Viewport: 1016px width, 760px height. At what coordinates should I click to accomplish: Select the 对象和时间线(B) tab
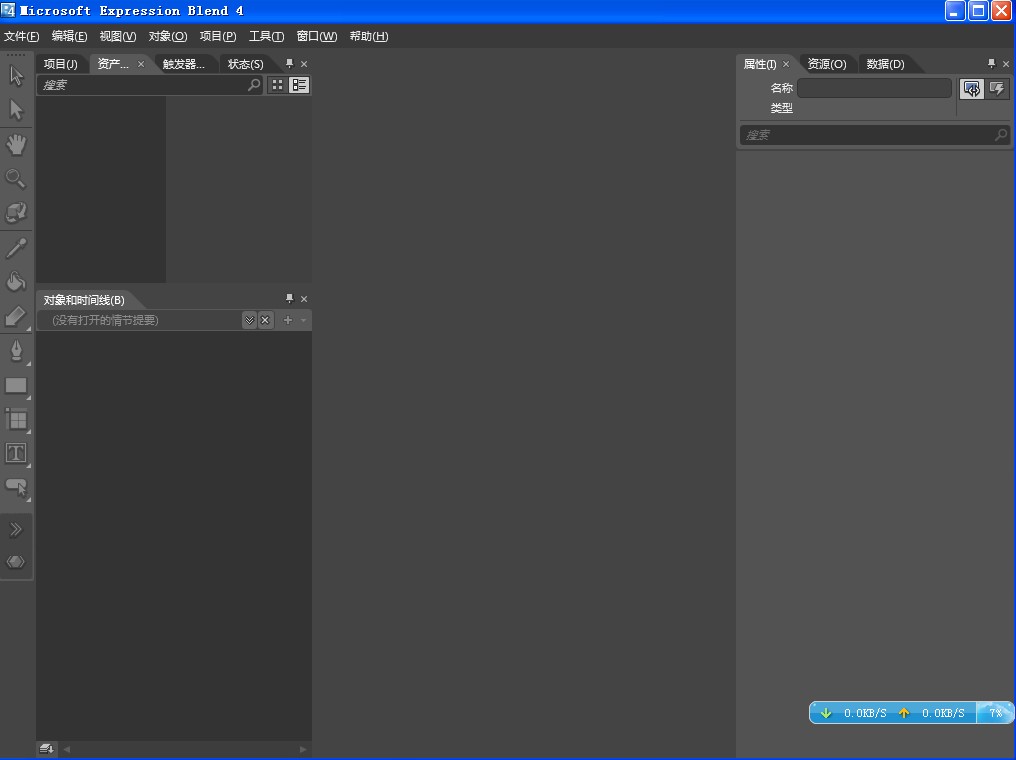pyautogui.click(x=84, y=300)
